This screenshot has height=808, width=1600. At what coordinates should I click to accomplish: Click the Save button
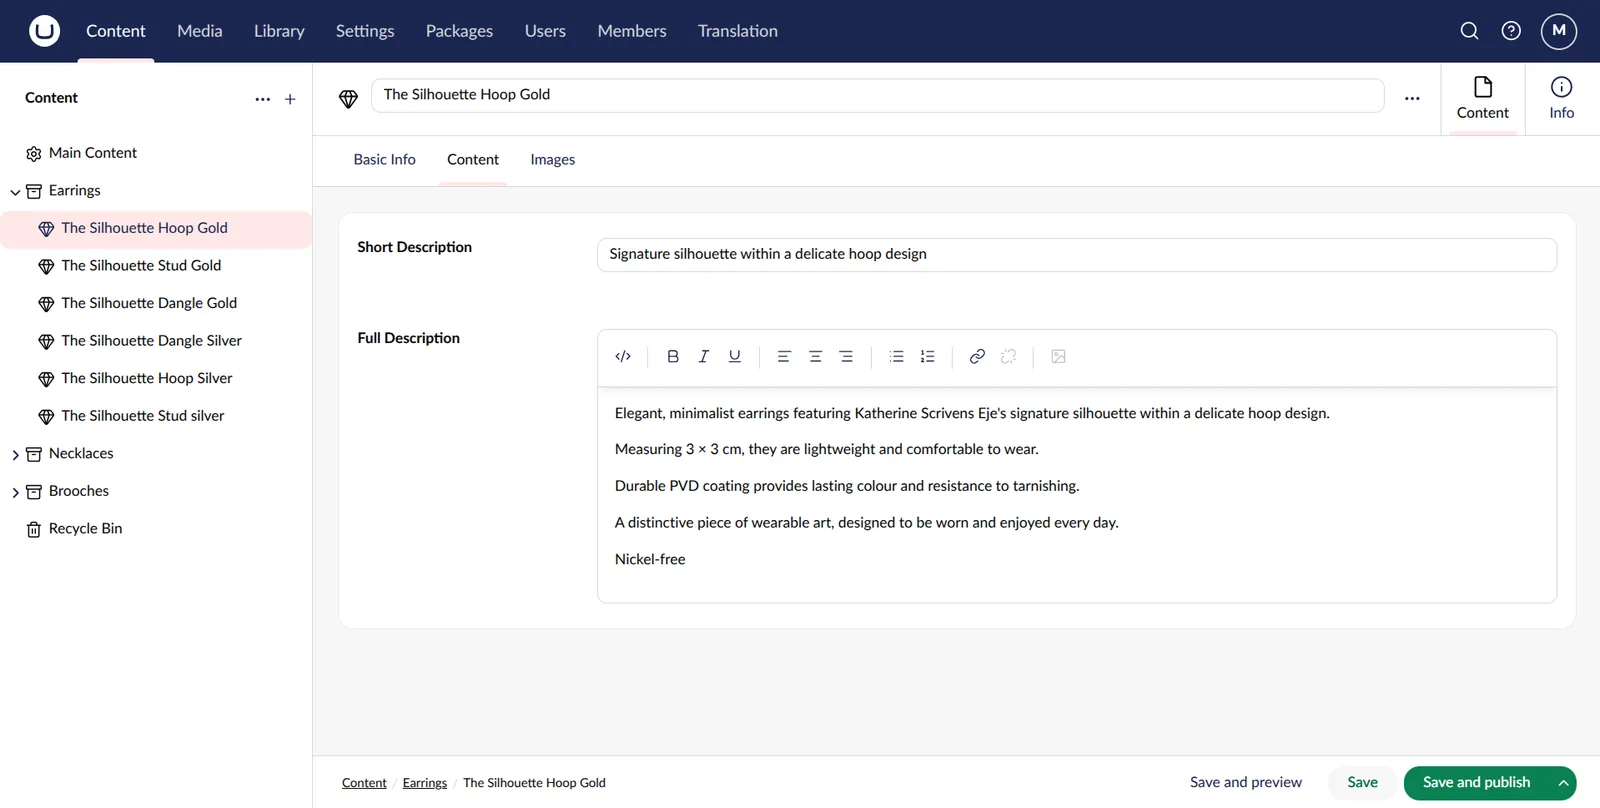click(x=1362, y=783)
